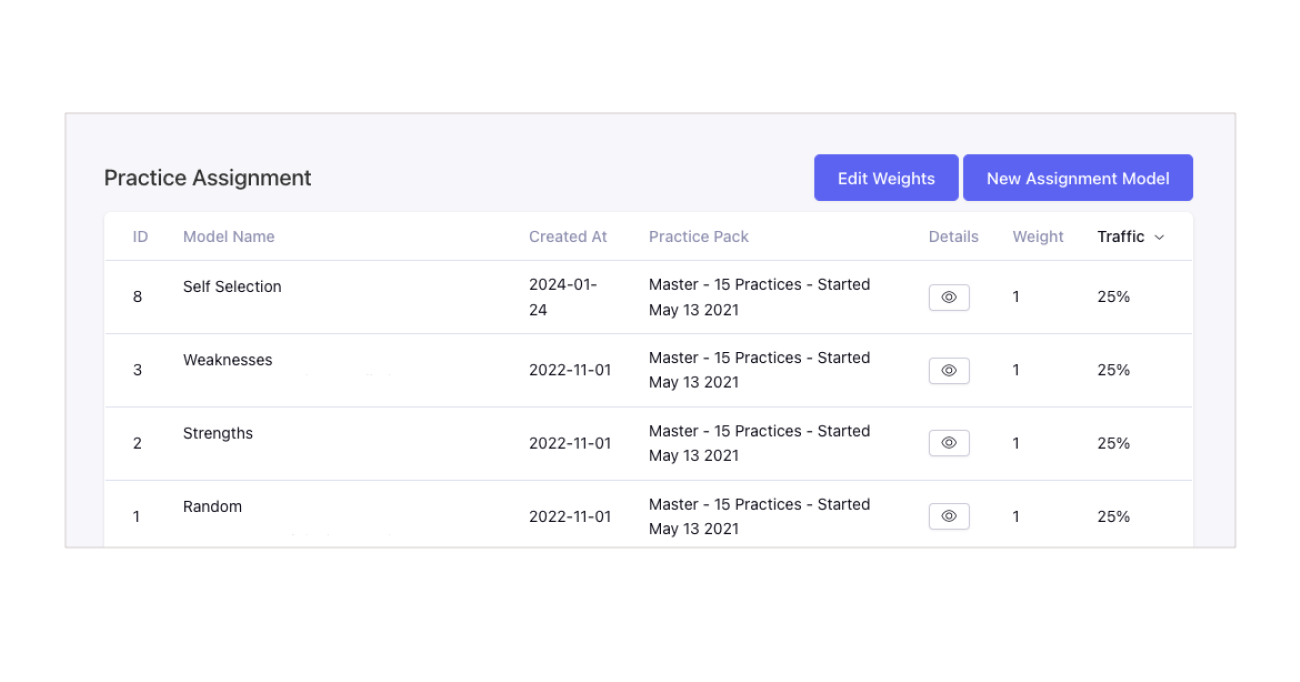
Task: Click the Weight column header
Action: pyautogui.click(x=1037, y=236)
